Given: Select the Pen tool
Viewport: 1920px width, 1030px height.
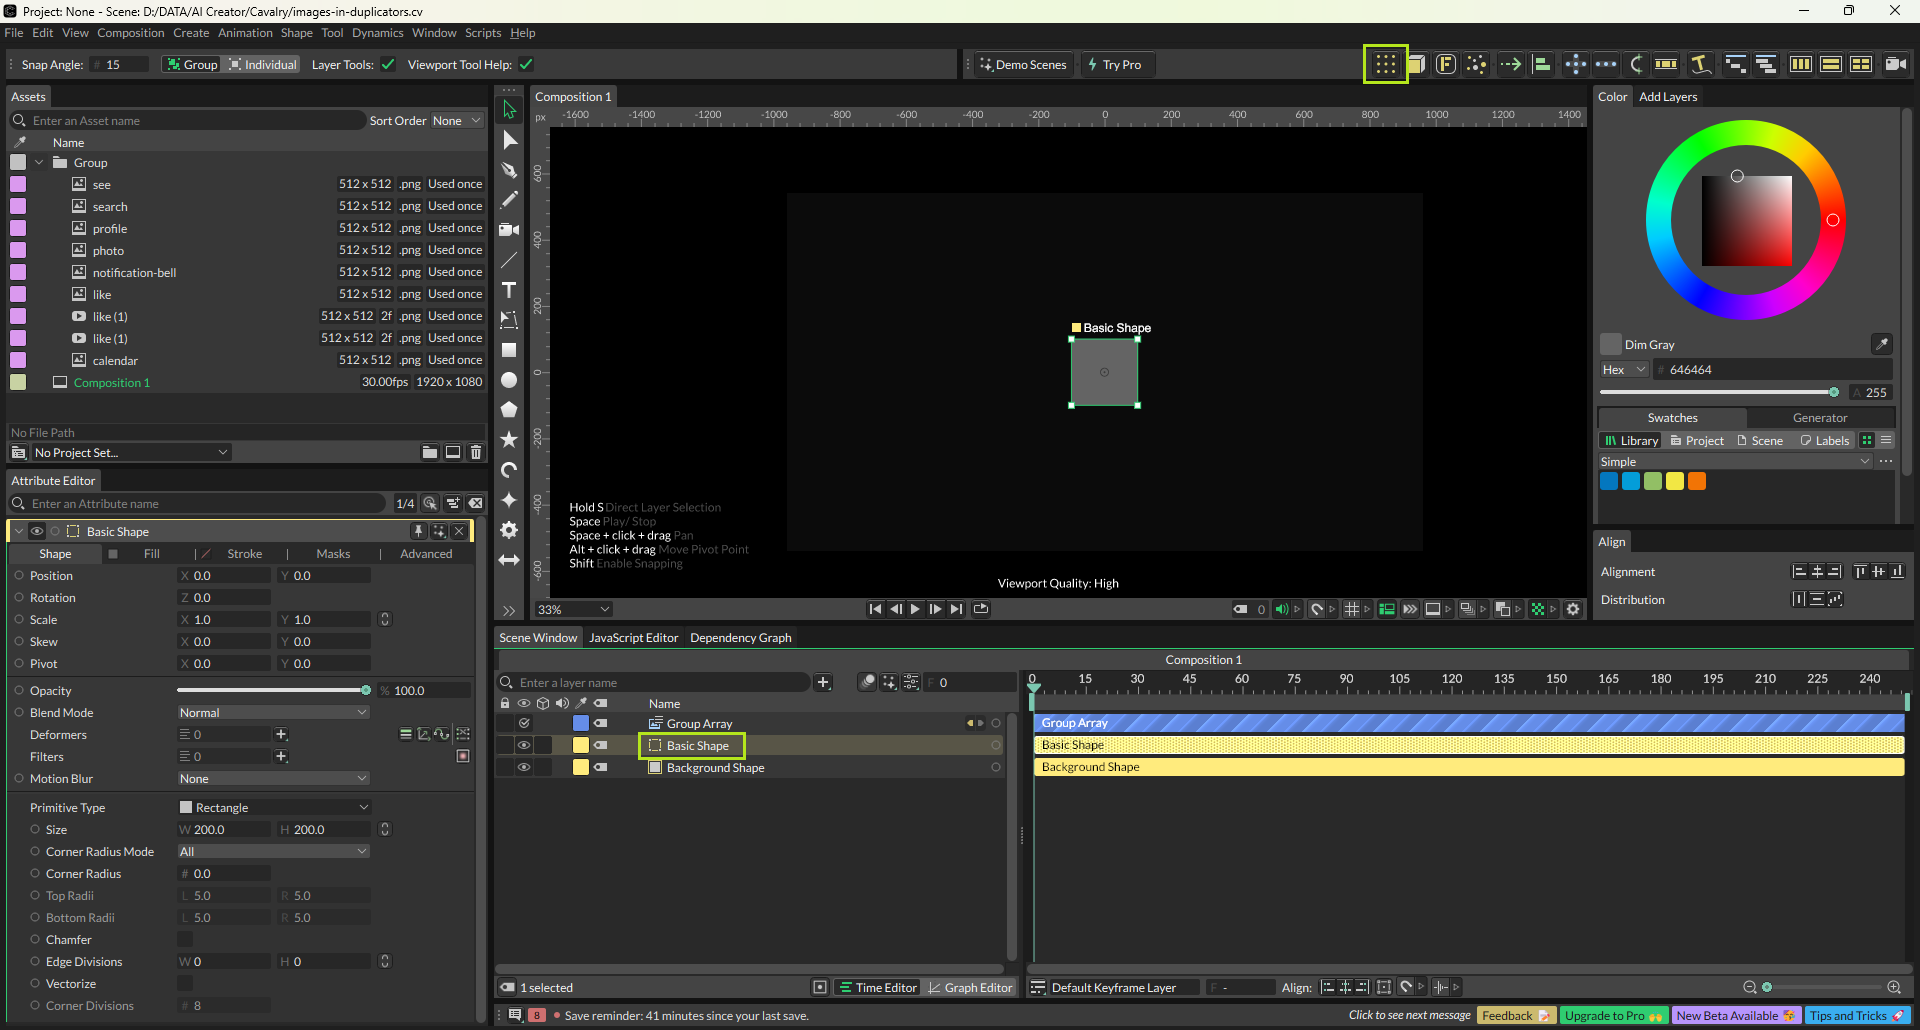Looking at the screenshot, I should point(509,170).
